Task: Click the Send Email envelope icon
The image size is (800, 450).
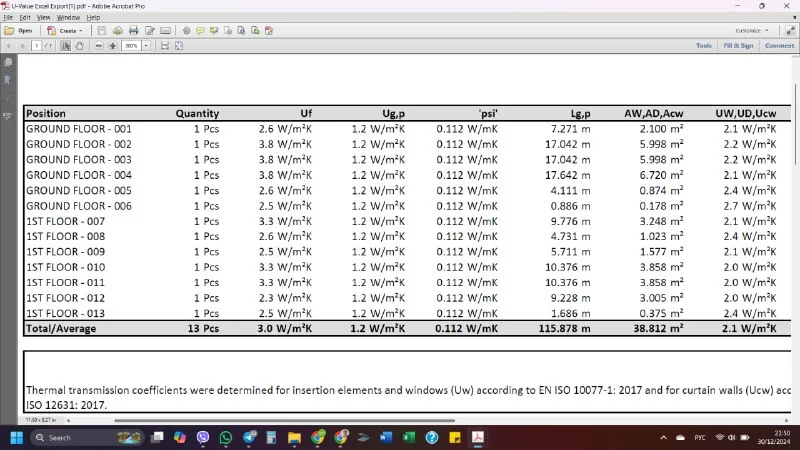Action: click(164, 31)
